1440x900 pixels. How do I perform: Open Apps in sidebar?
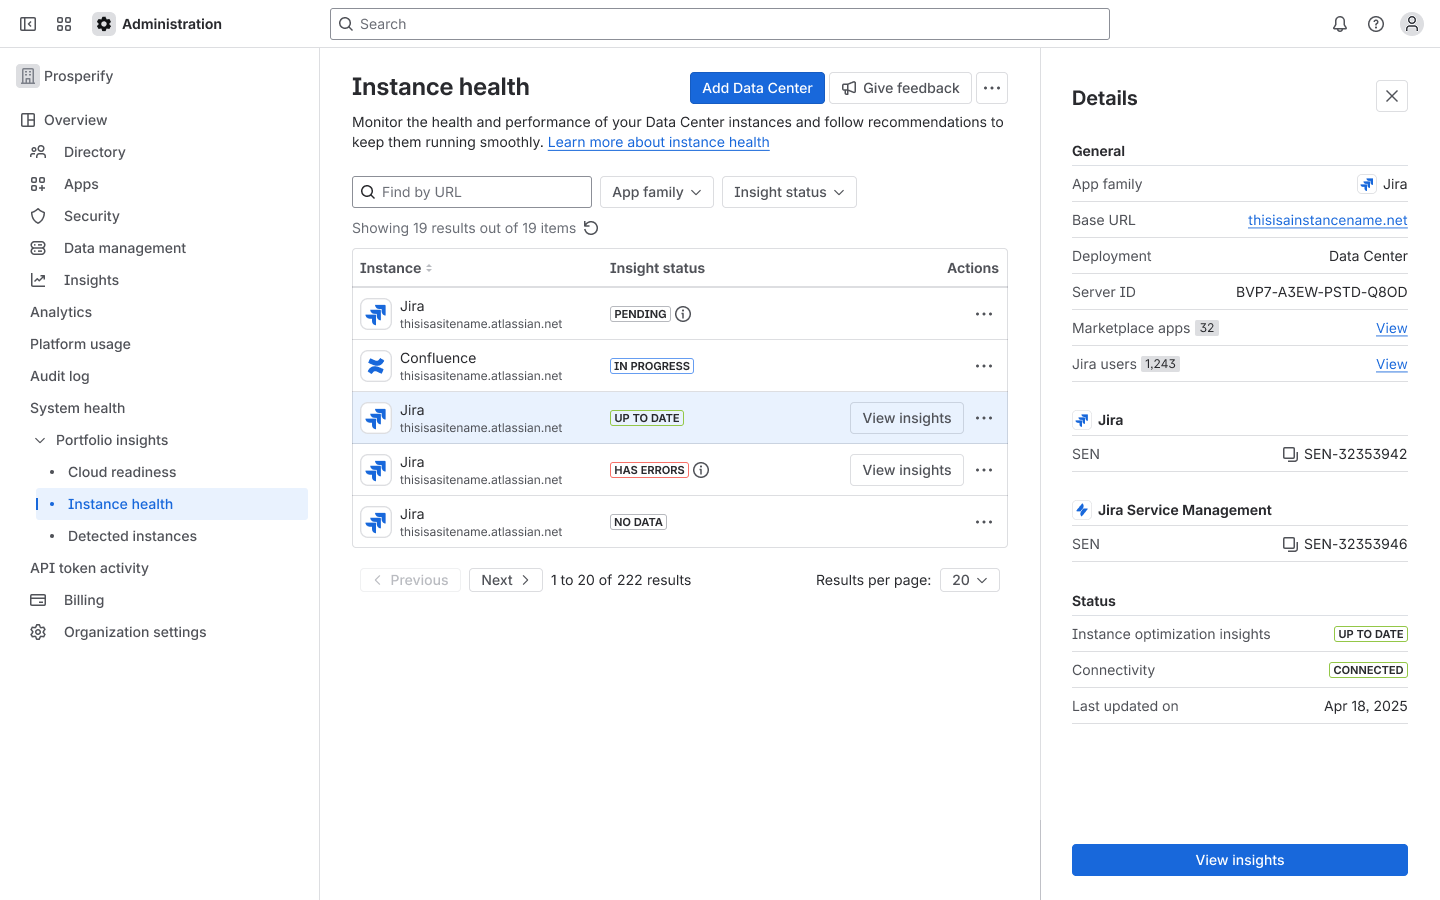click(81, 184)
